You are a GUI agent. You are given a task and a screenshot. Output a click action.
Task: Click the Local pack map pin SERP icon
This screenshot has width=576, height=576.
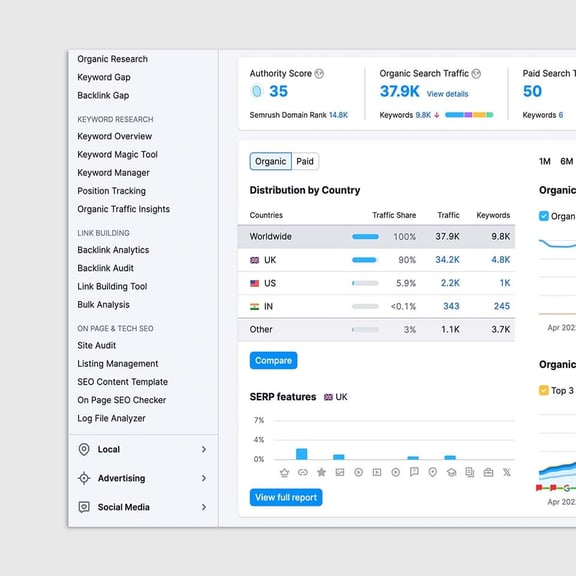[433, 472]
